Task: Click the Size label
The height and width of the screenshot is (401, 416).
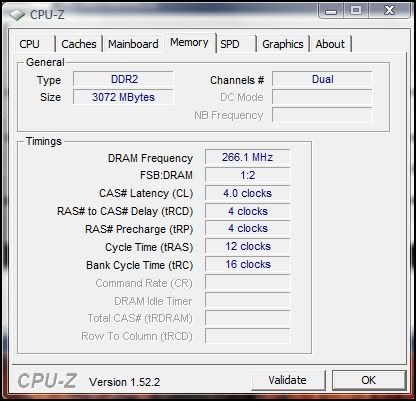Action: coord(50,97)
